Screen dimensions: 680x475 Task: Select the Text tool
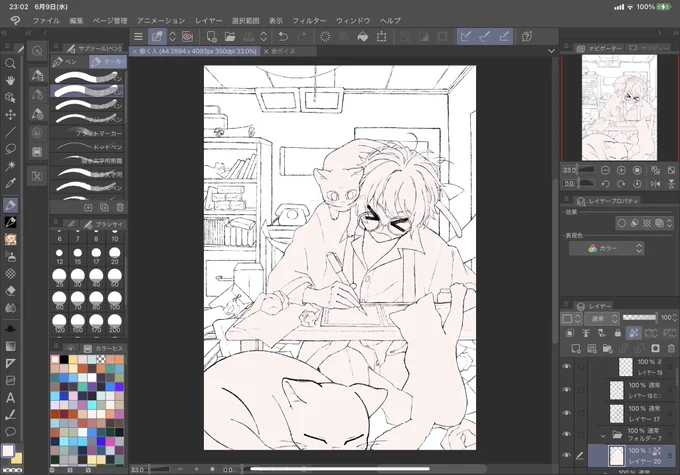click(10, 398)
